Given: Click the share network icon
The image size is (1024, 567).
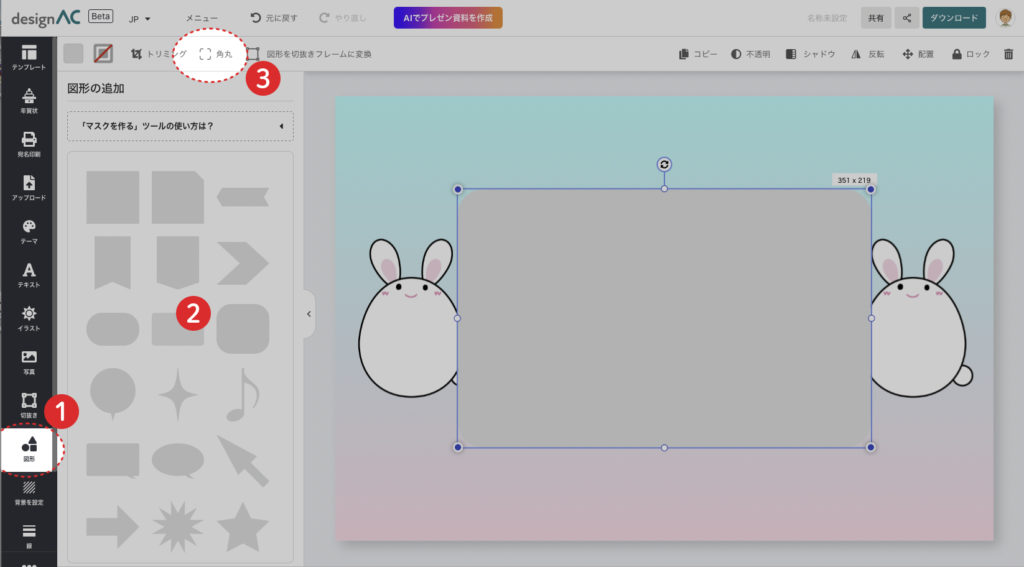Looking at the screenshot, I should (x=907, y=18).
